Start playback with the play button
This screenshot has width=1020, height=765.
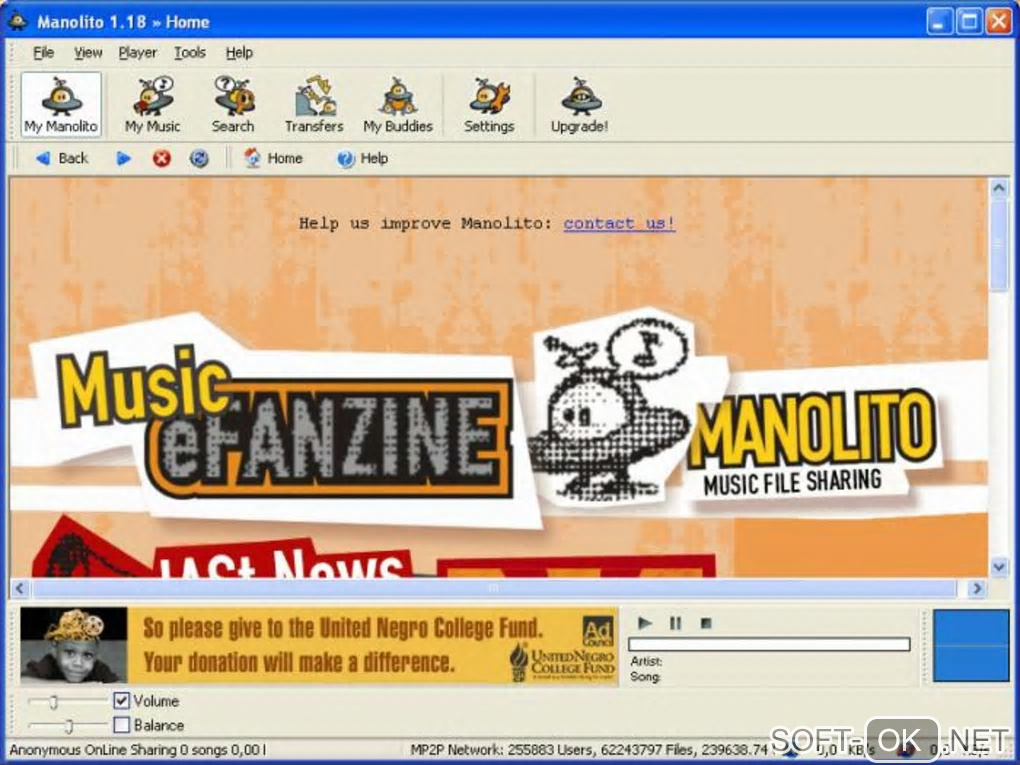tap(645, 623)
